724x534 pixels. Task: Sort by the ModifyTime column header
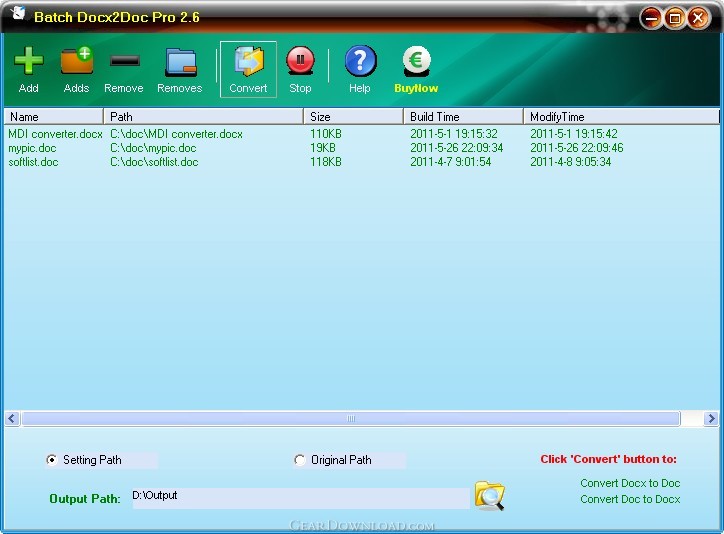pos(621,116)
